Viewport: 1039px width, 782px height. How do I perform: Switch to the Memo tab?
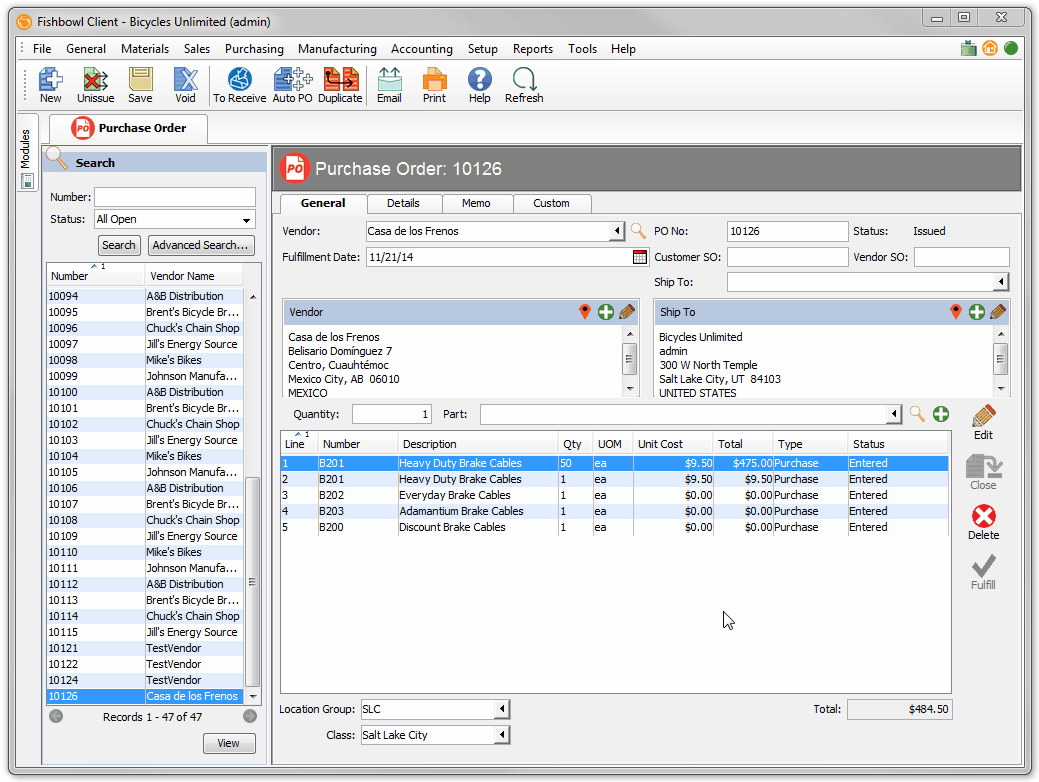(476, 203)
